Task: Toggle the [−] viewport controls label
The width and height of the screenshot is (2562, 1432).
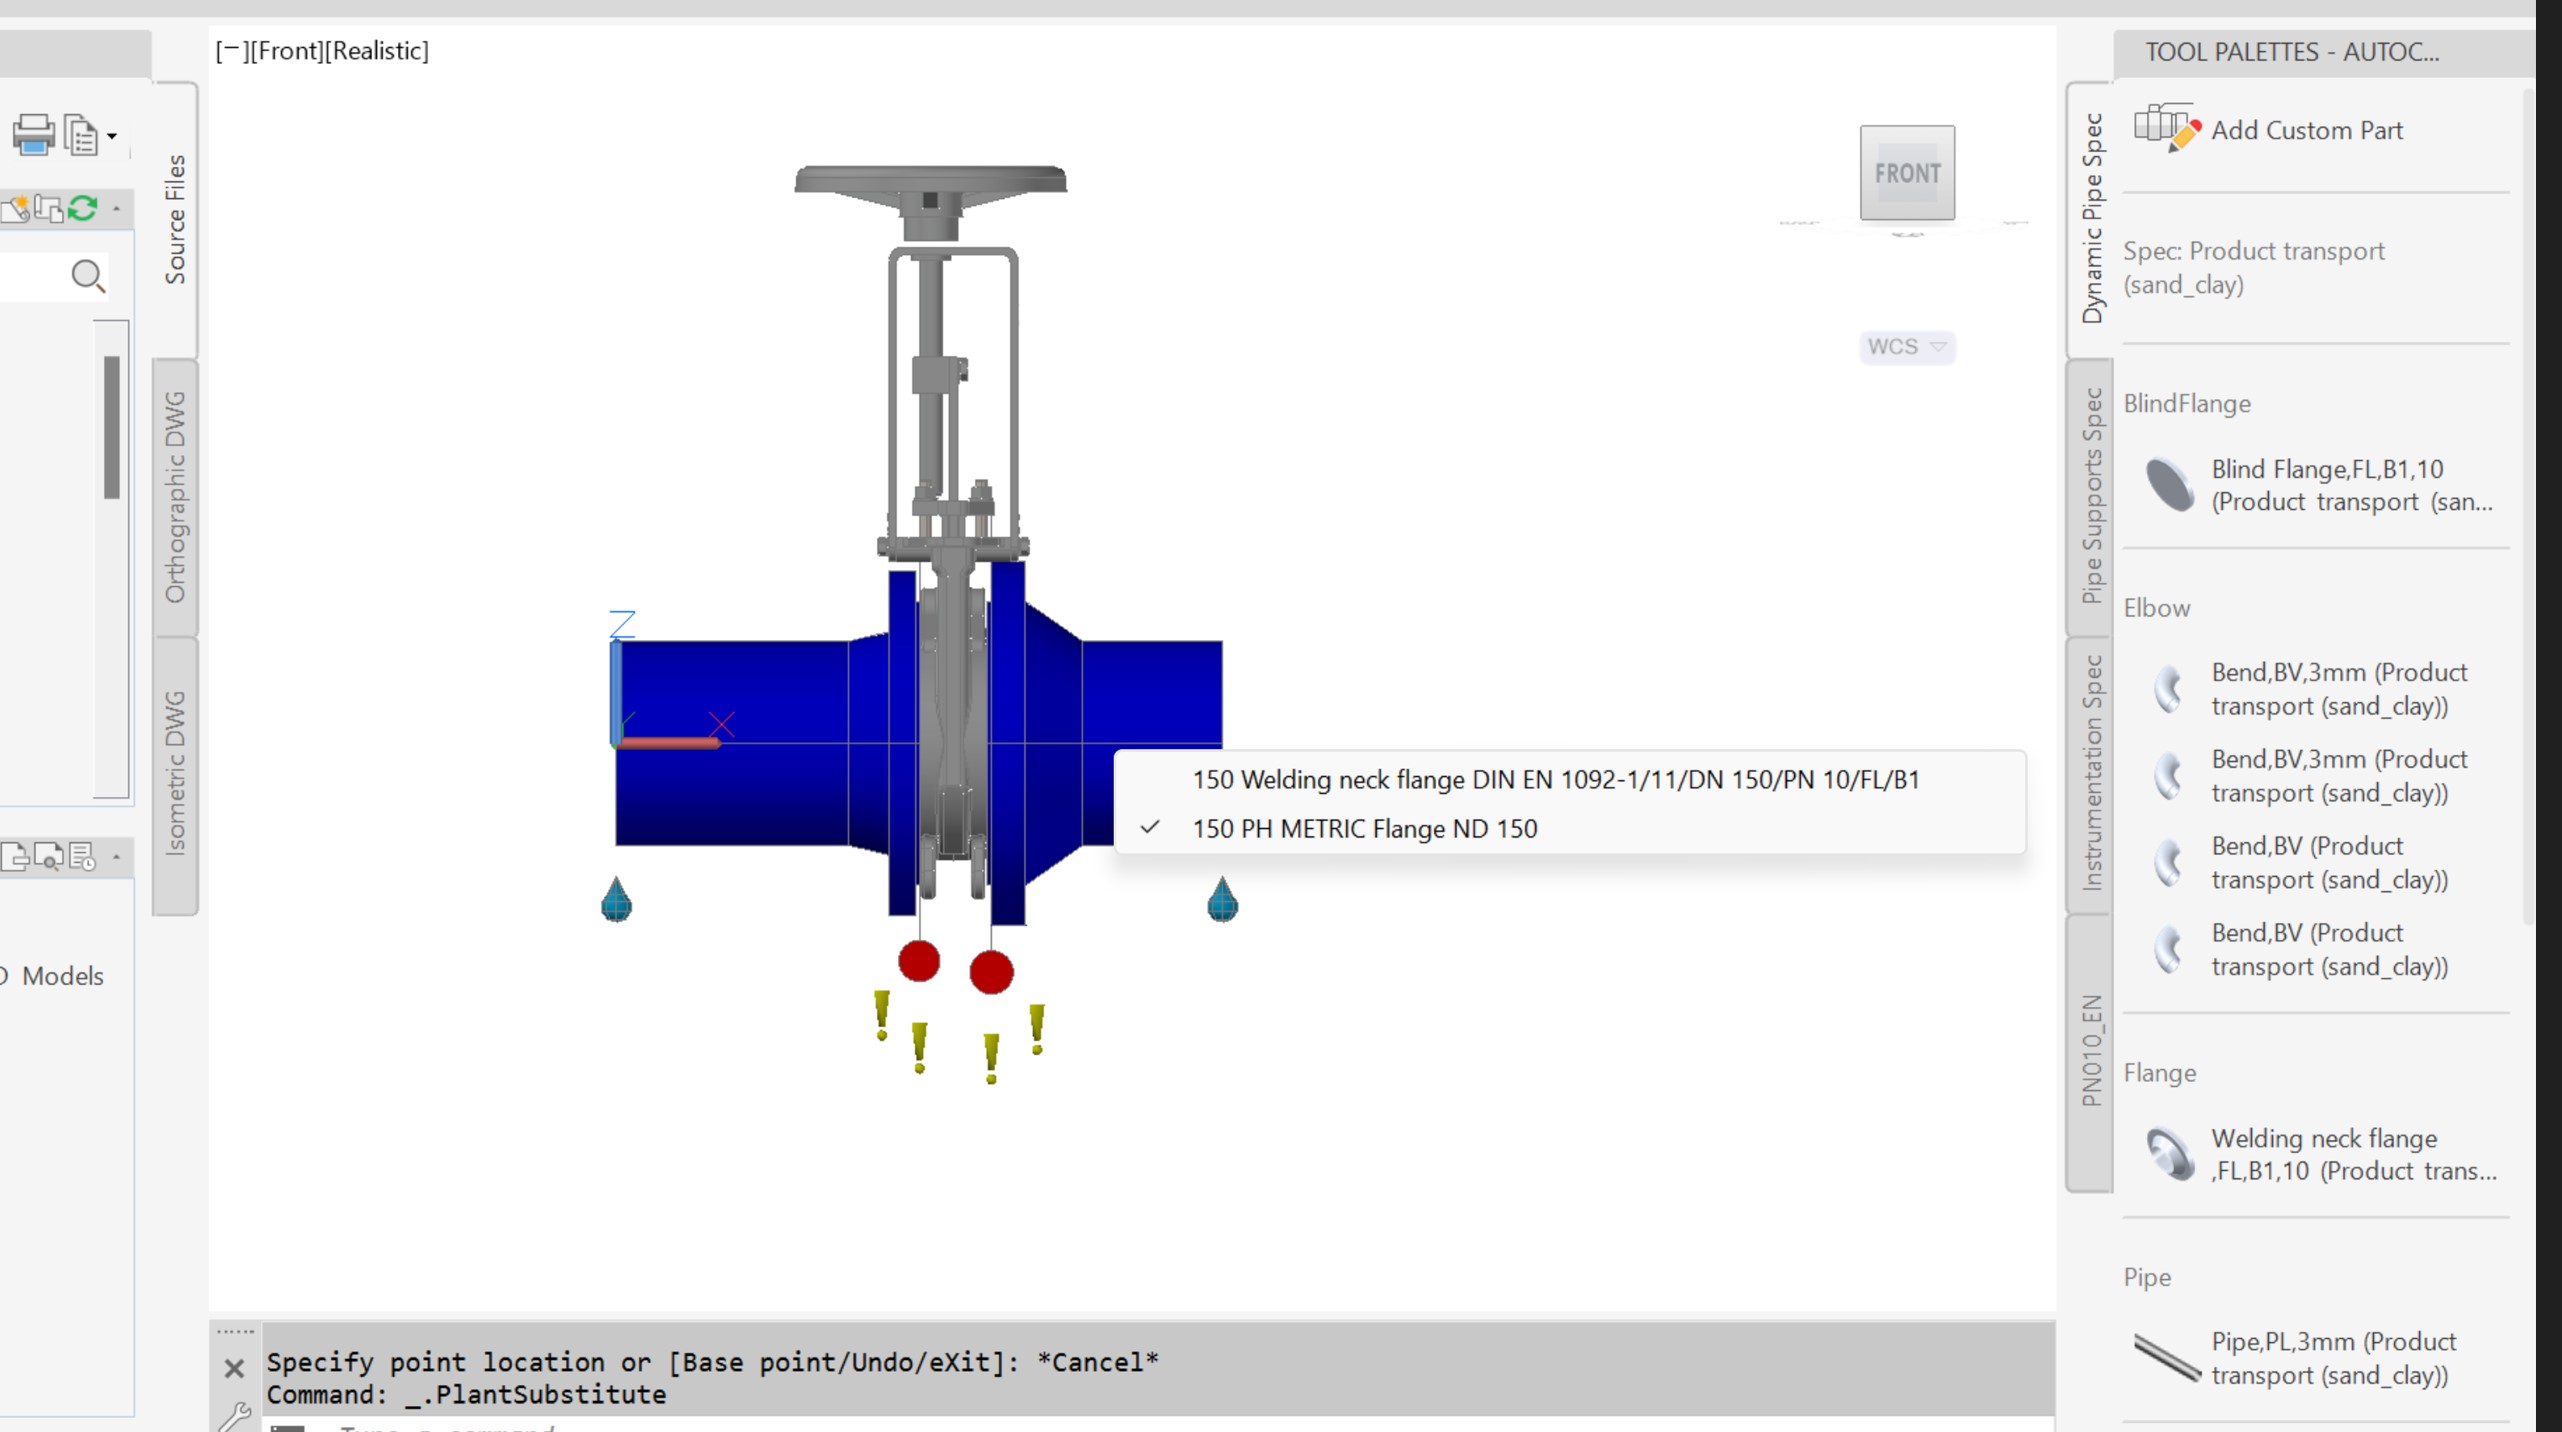Action: click(x=231, y=51)
